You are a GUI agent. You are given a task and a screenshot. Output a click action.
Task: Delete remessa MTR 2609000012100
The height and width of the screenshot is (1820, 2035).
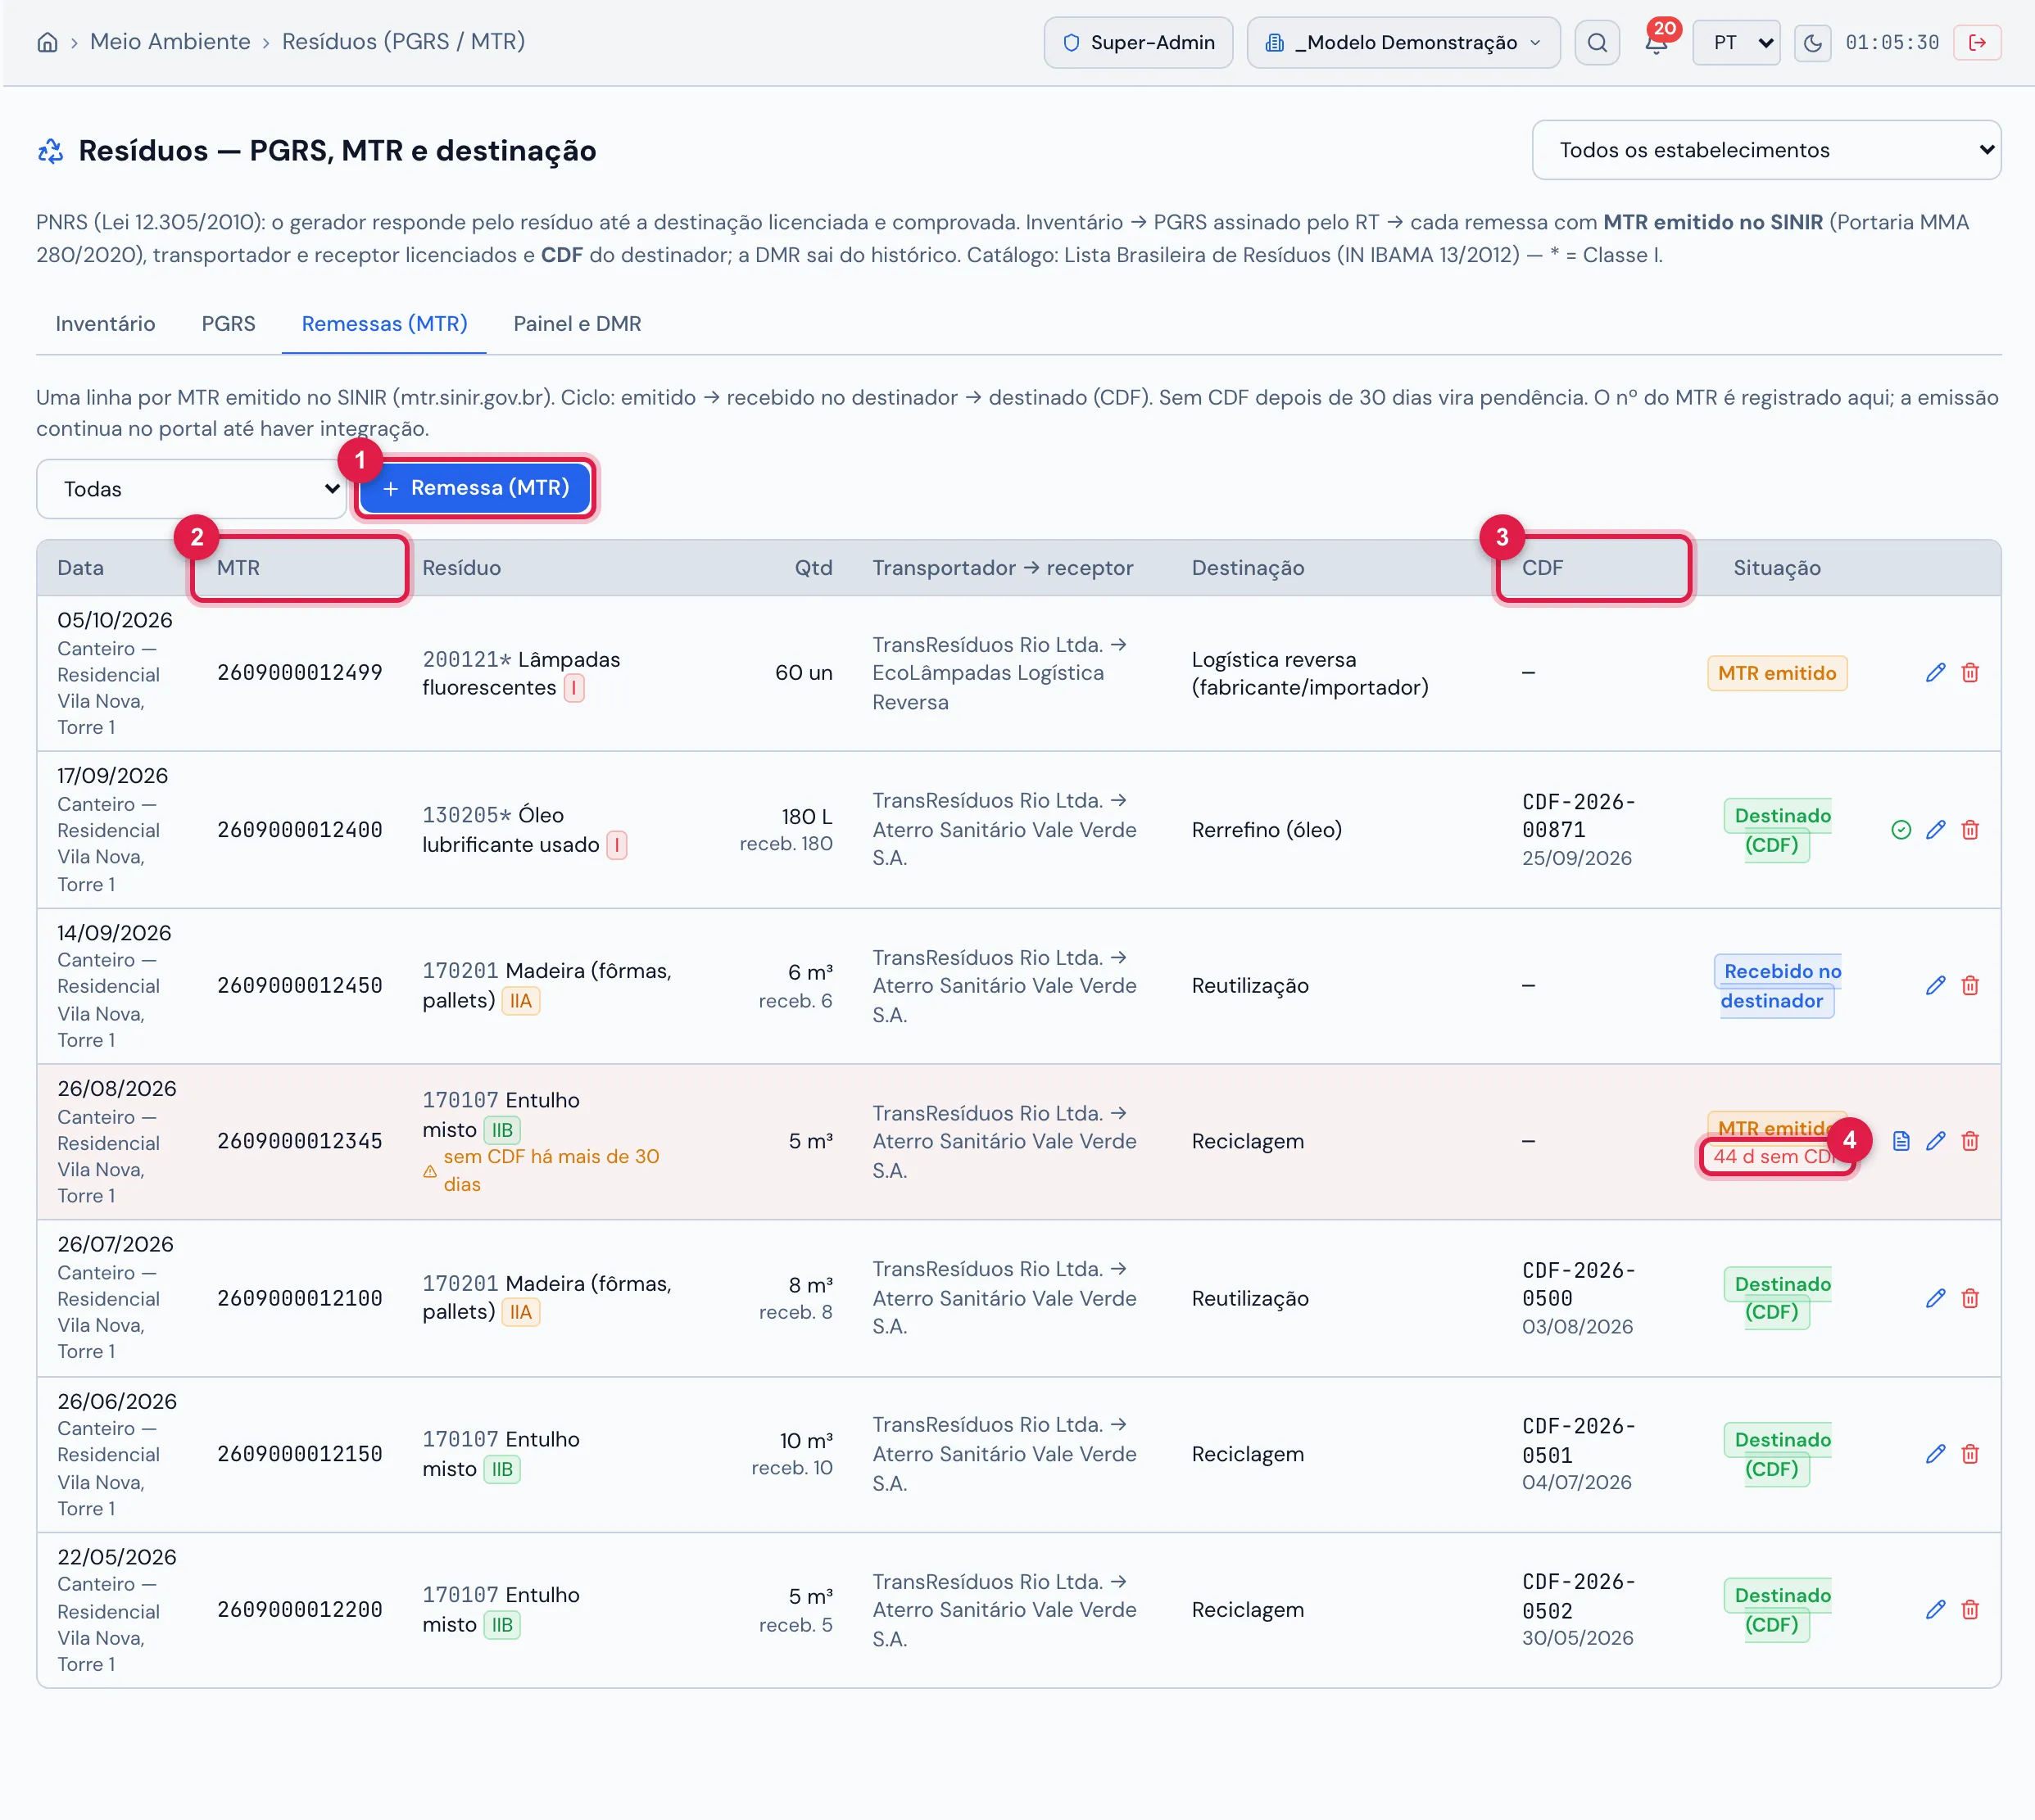[x=1970, y=1298]
